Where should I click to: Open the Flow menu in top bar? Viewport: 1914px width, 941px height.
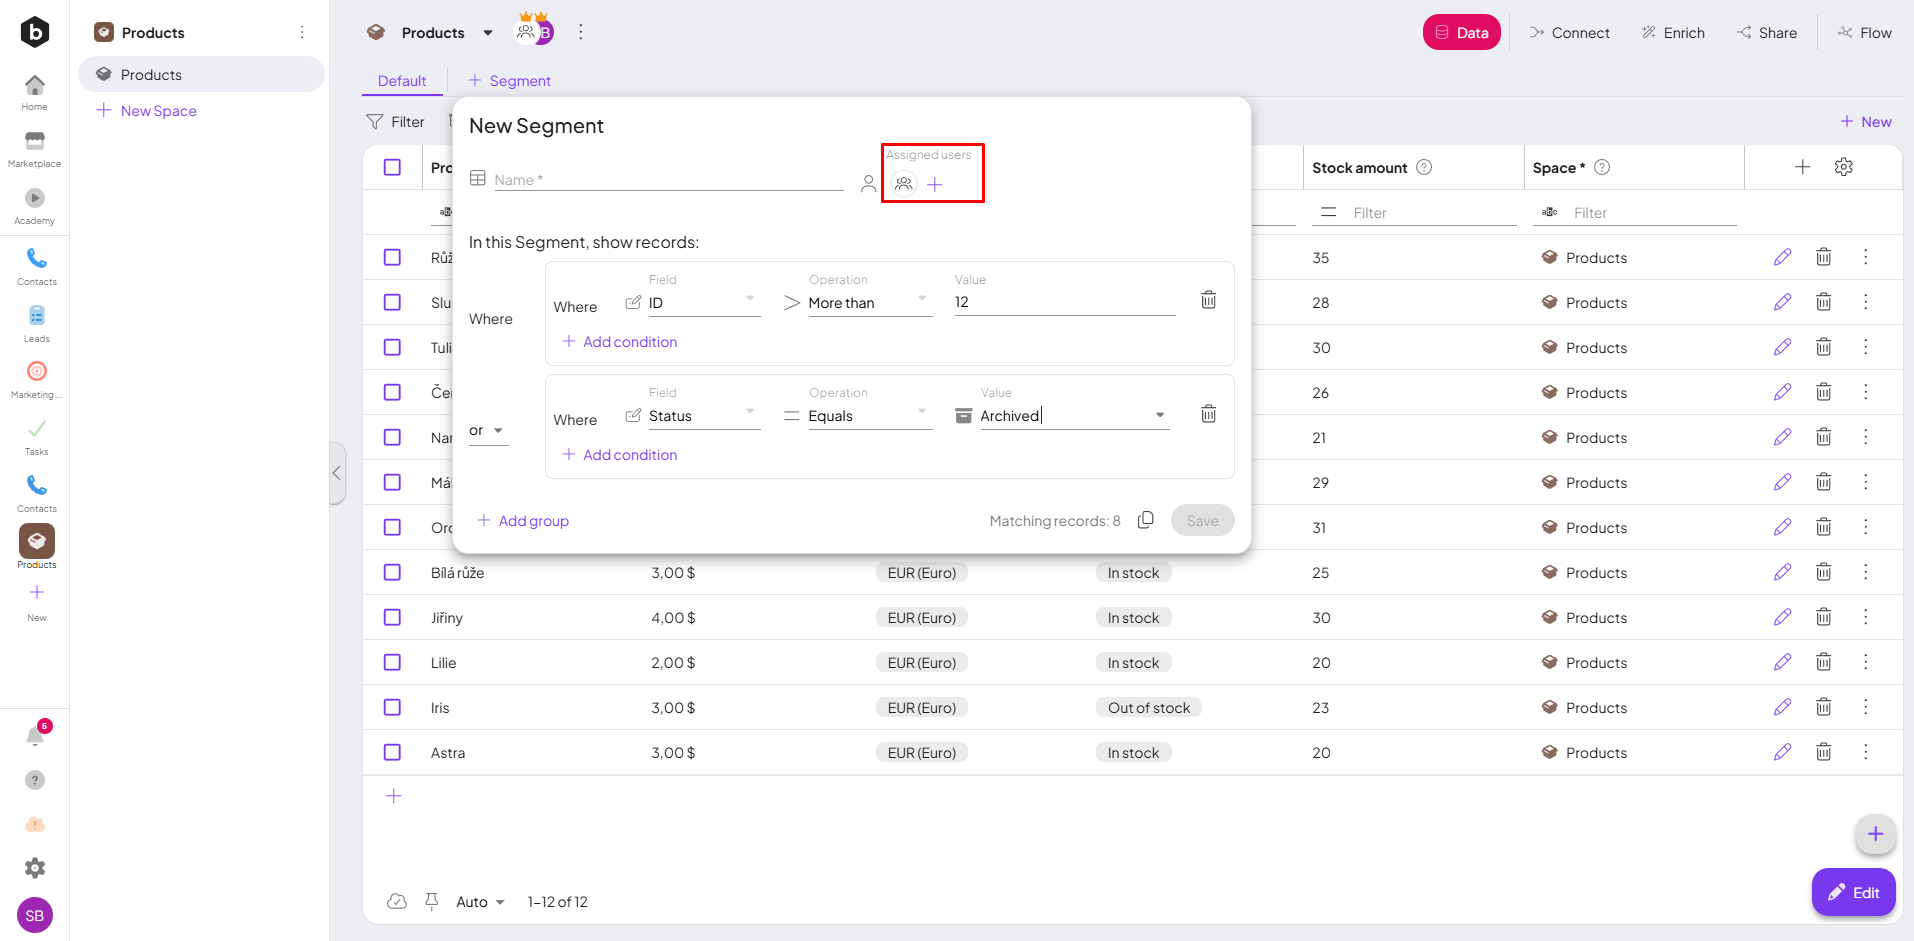(1865, 33)
